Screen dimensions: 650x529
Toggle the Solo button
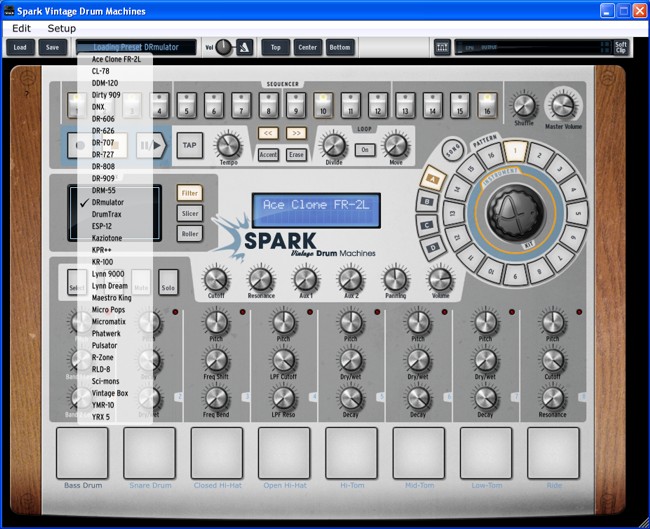[x=168, y=283]
